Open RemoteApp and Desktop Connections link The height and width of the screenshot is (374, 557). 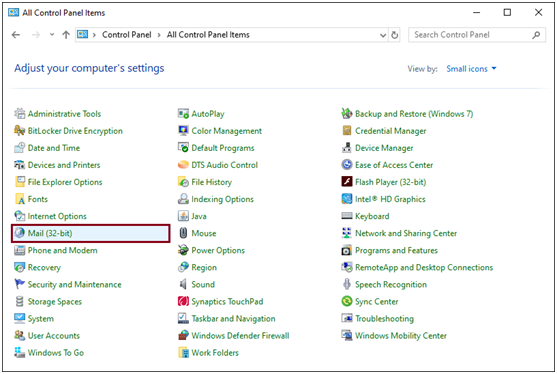click(x=424, y=267)
